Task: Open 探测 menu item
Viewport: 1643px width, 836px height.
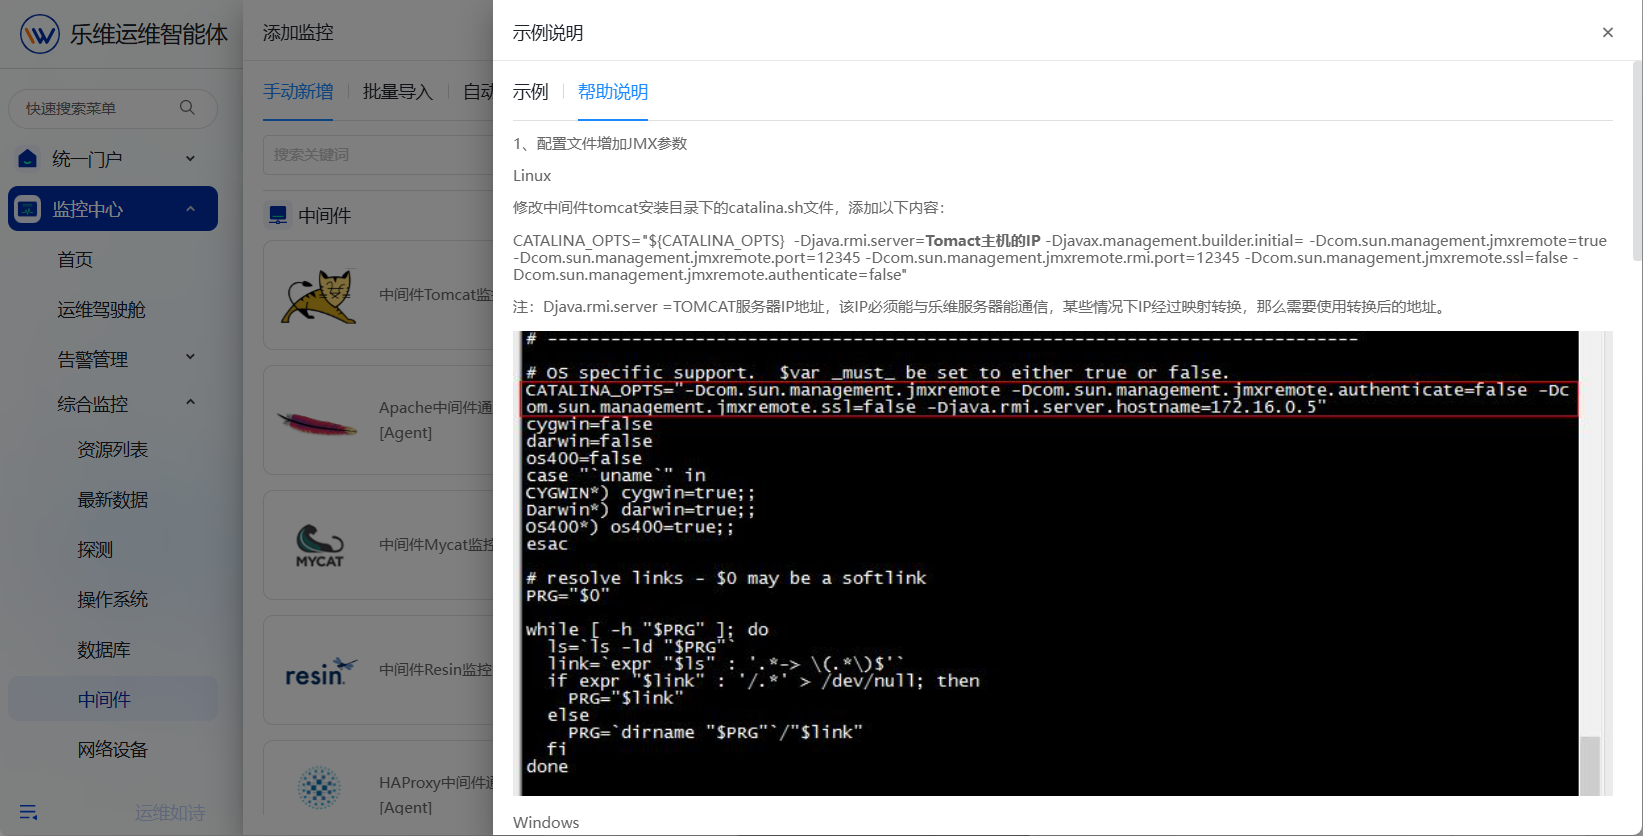Action: pyautogui.click(x=95, y=550)
